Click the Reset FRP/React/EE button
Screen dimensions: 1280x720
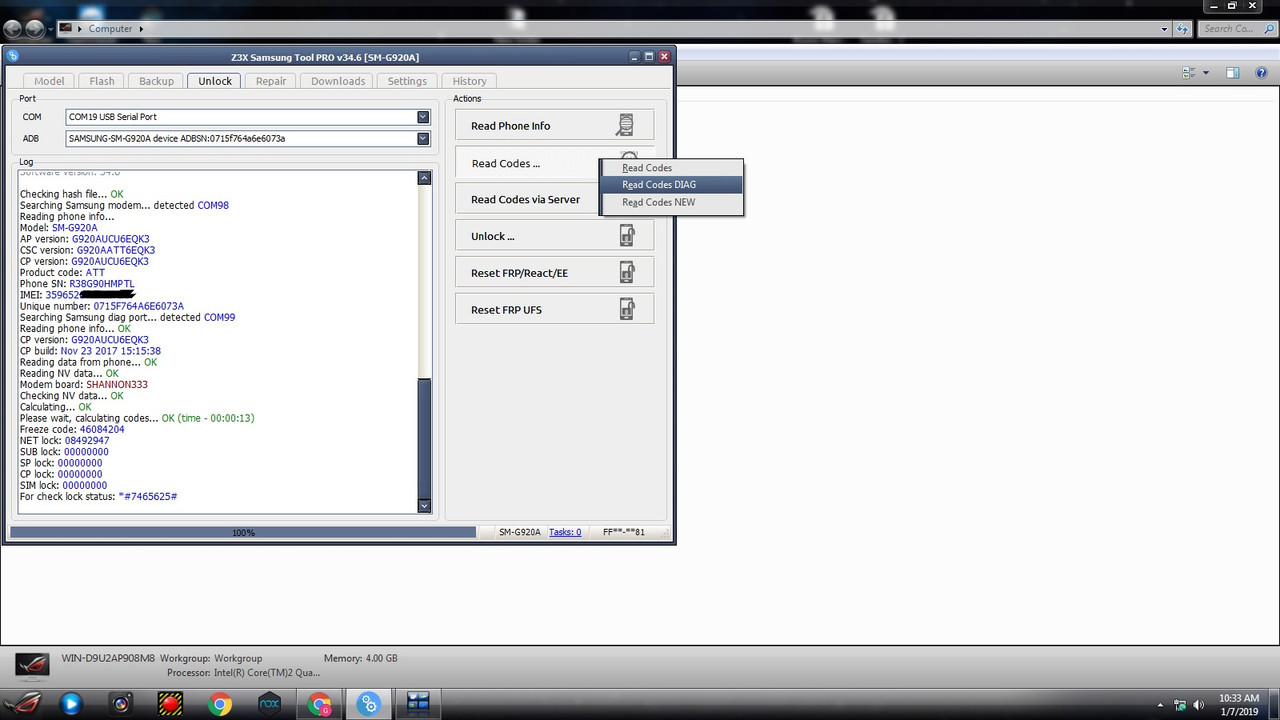tap(554, 273)
